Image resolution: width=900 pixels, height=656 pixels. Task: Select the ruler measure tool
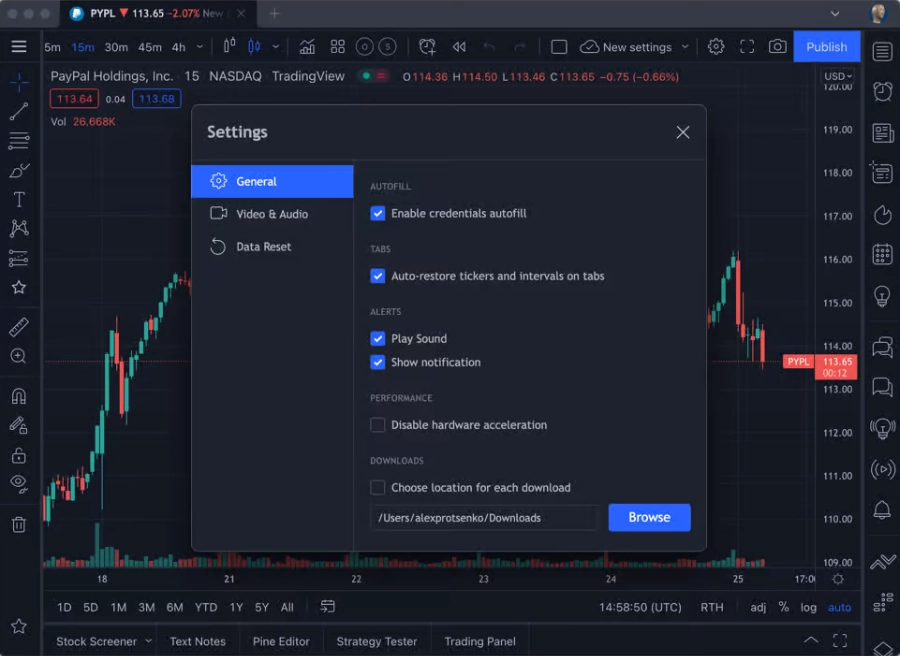point(19,327)
